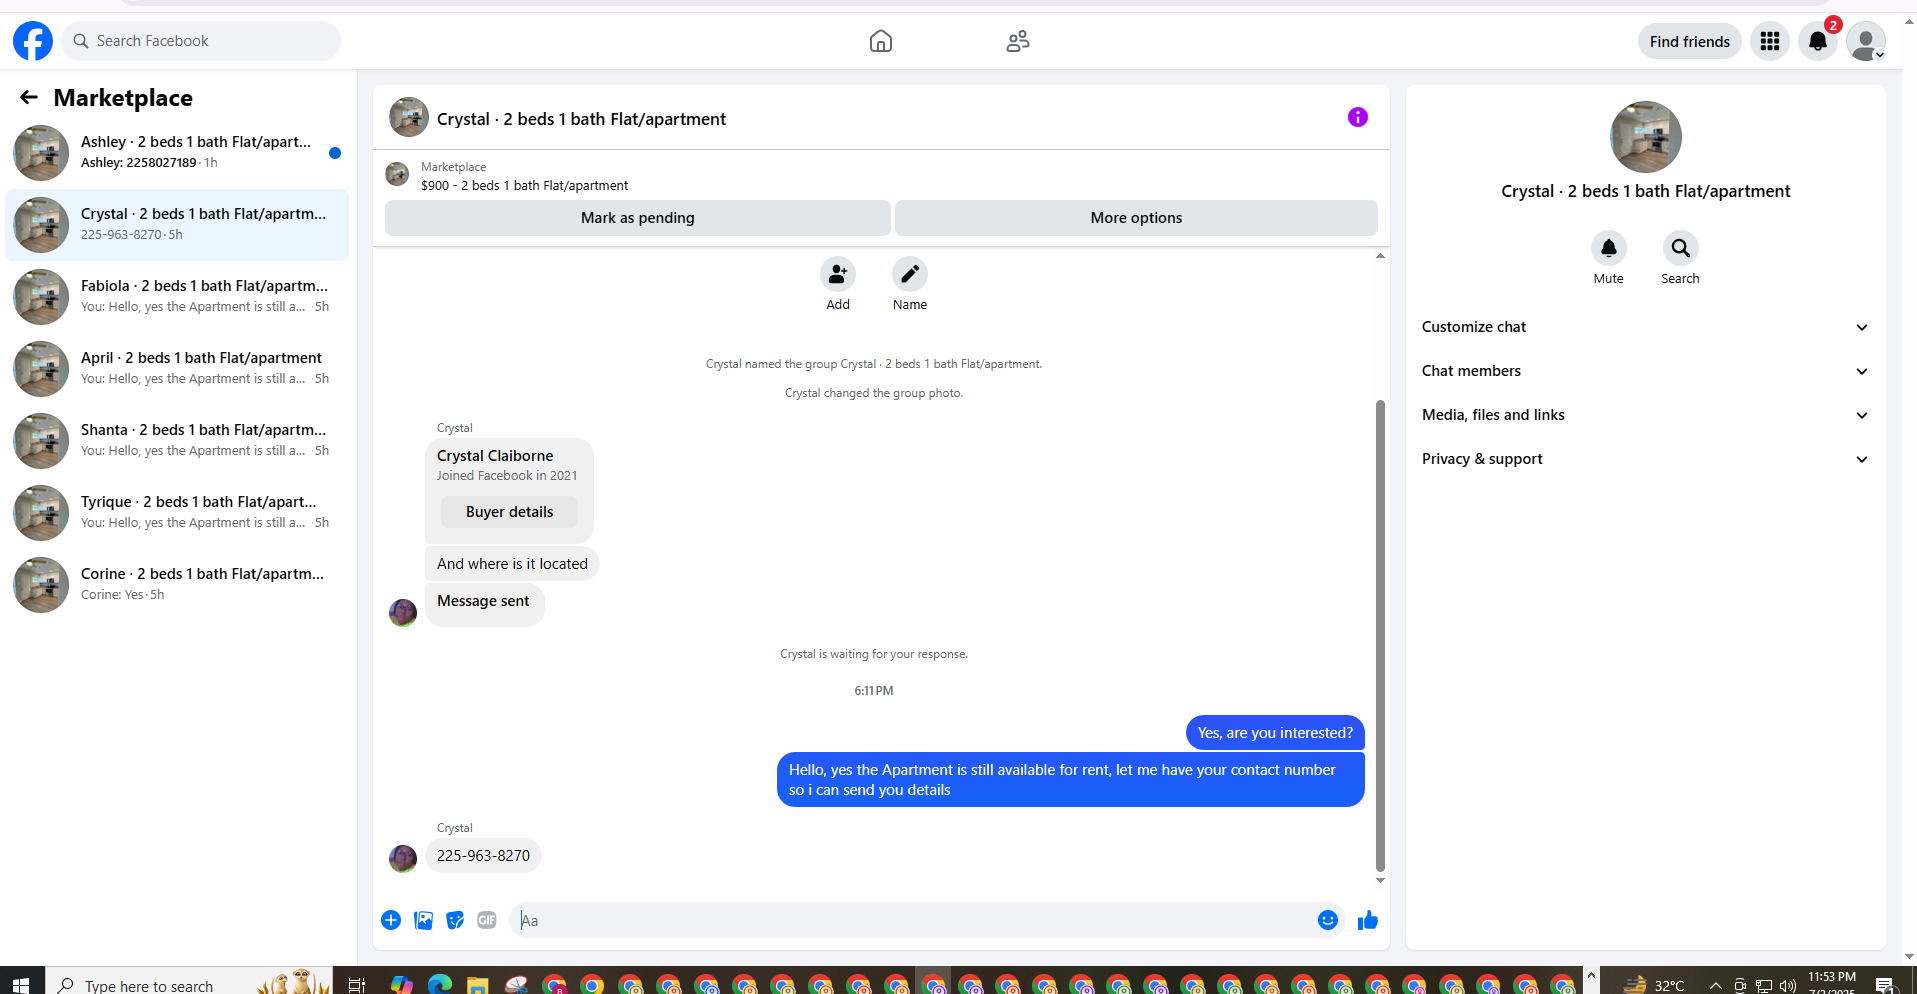Edit the group Name pencil icon

[x=910, y=274]
